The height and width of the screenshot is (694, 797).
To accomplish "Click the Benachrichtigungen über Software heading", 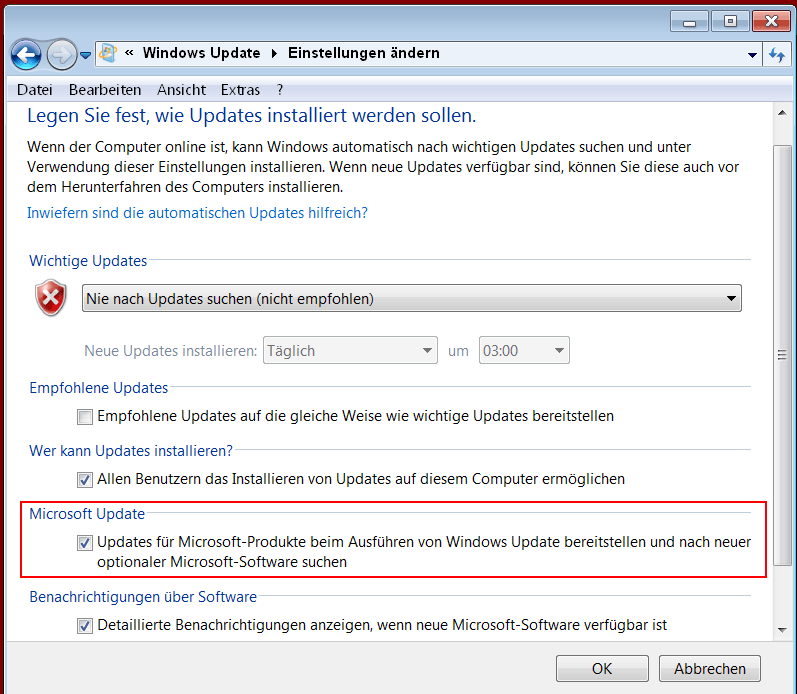I will pos(143,596).
